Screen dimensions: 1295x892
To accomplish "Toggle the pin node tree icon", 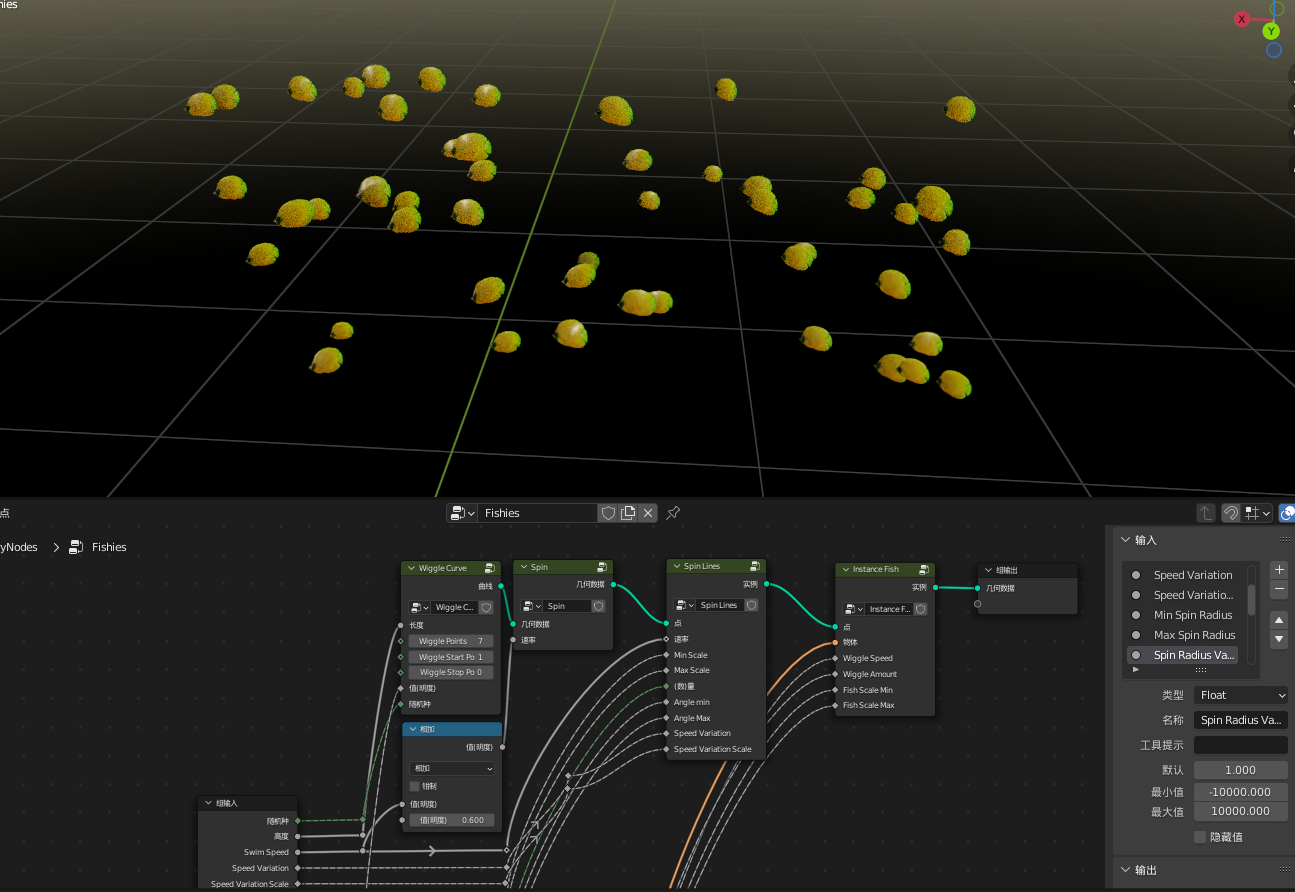I will click(x=673, y=513).
